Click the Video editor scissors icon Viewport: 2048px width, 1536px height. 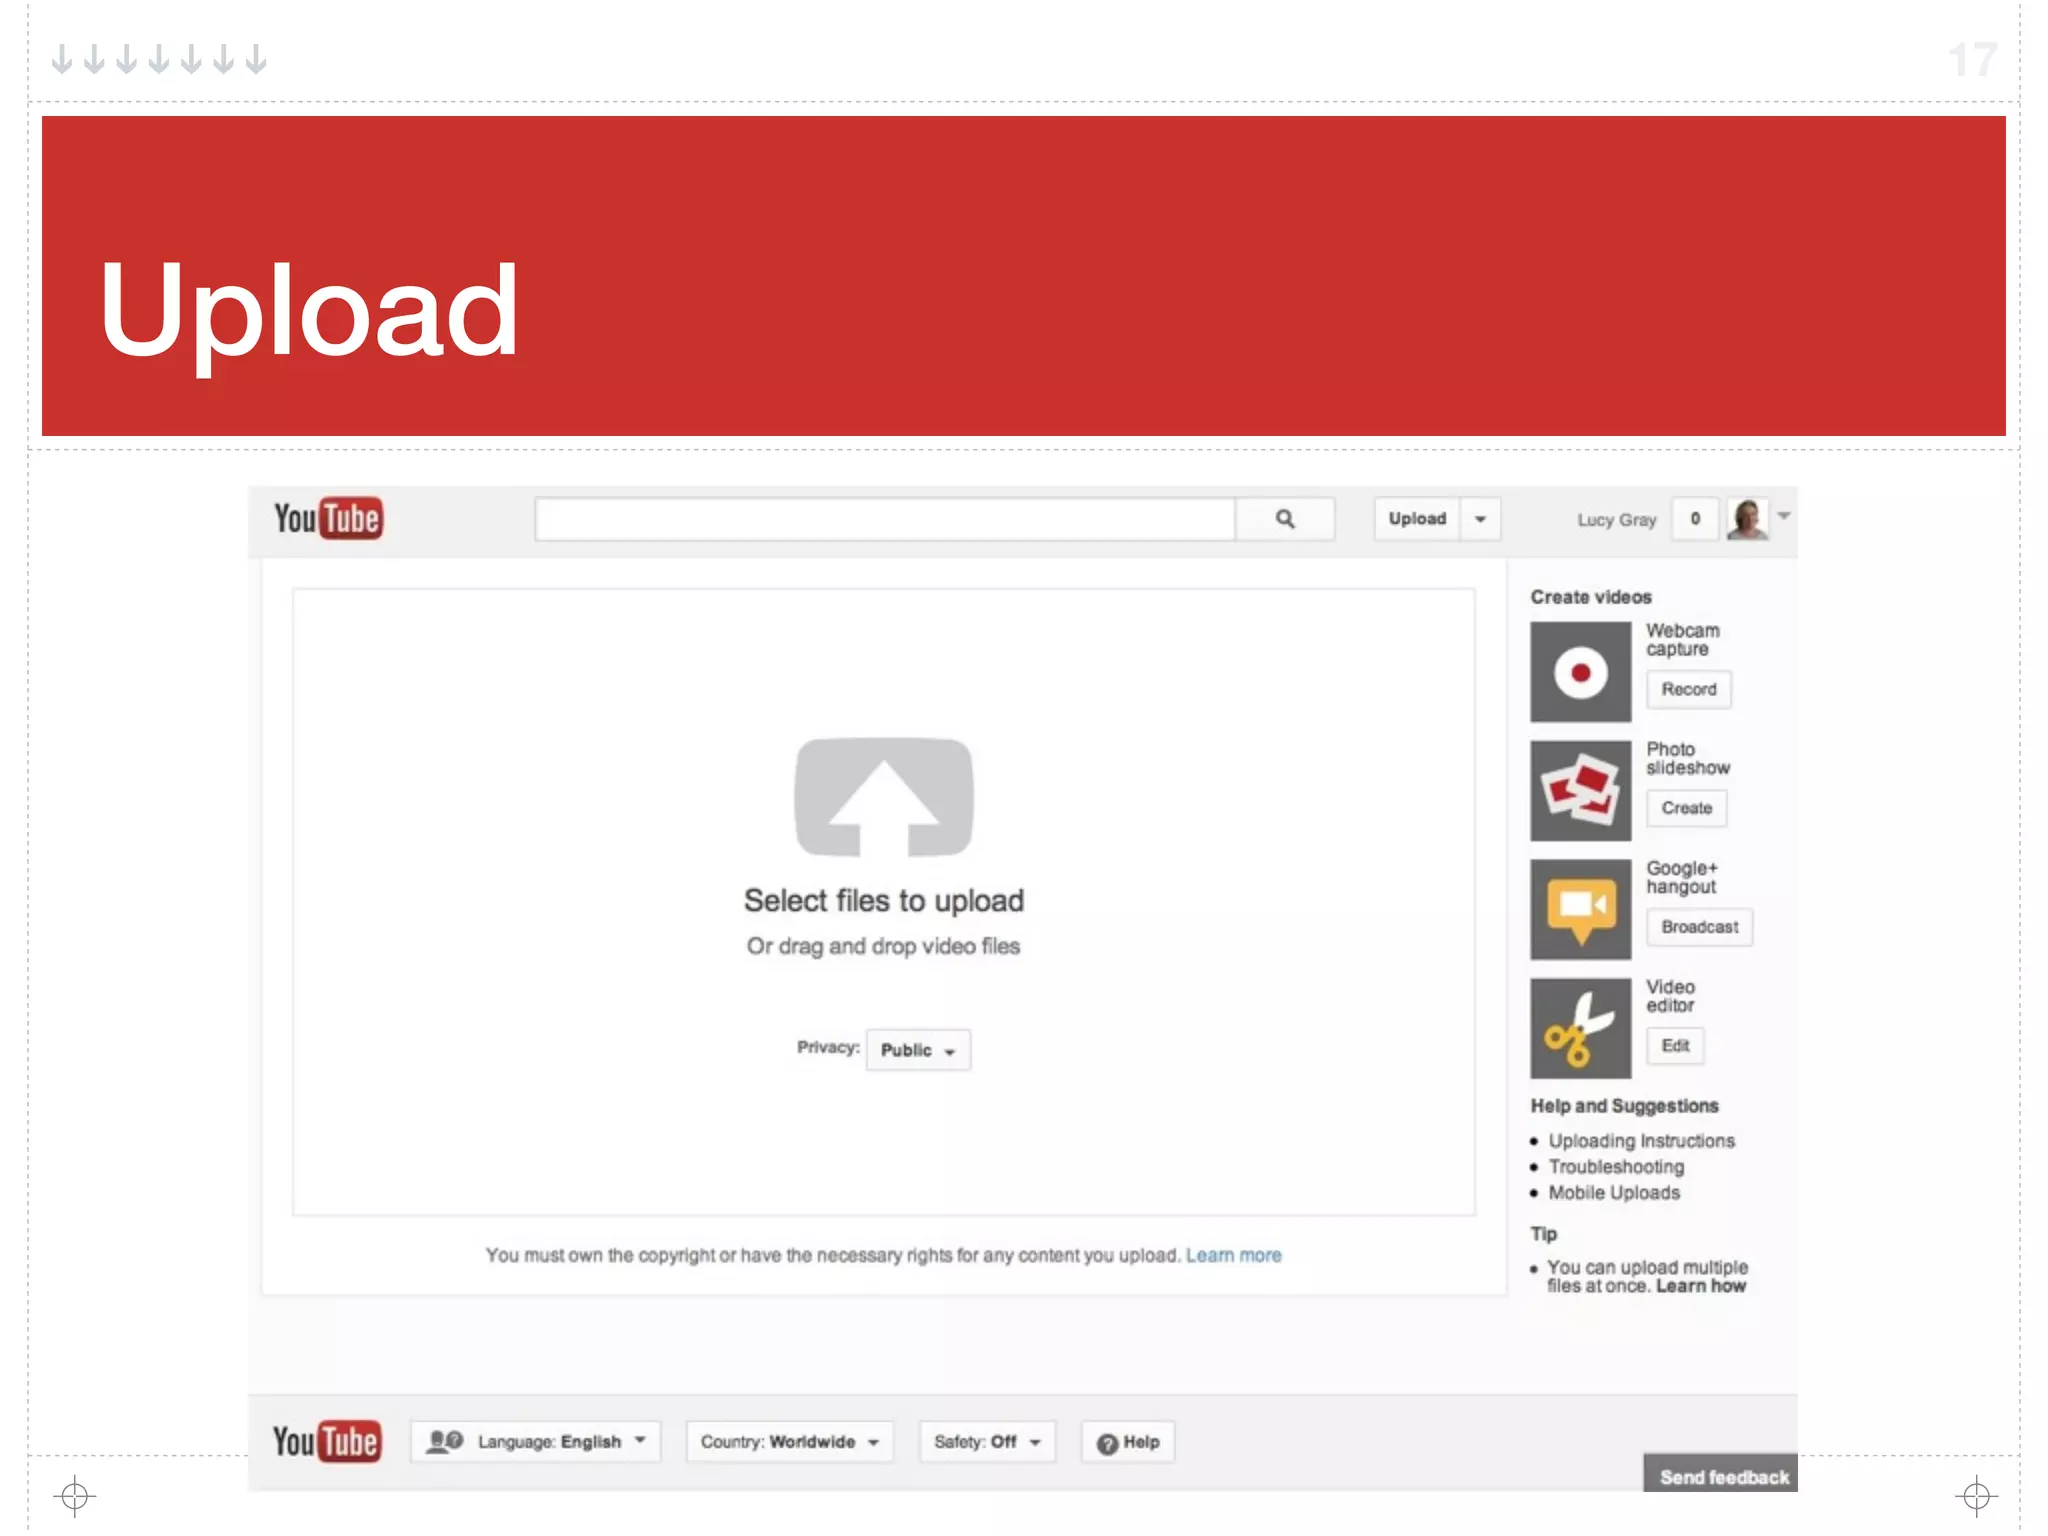[1580, 1028]
